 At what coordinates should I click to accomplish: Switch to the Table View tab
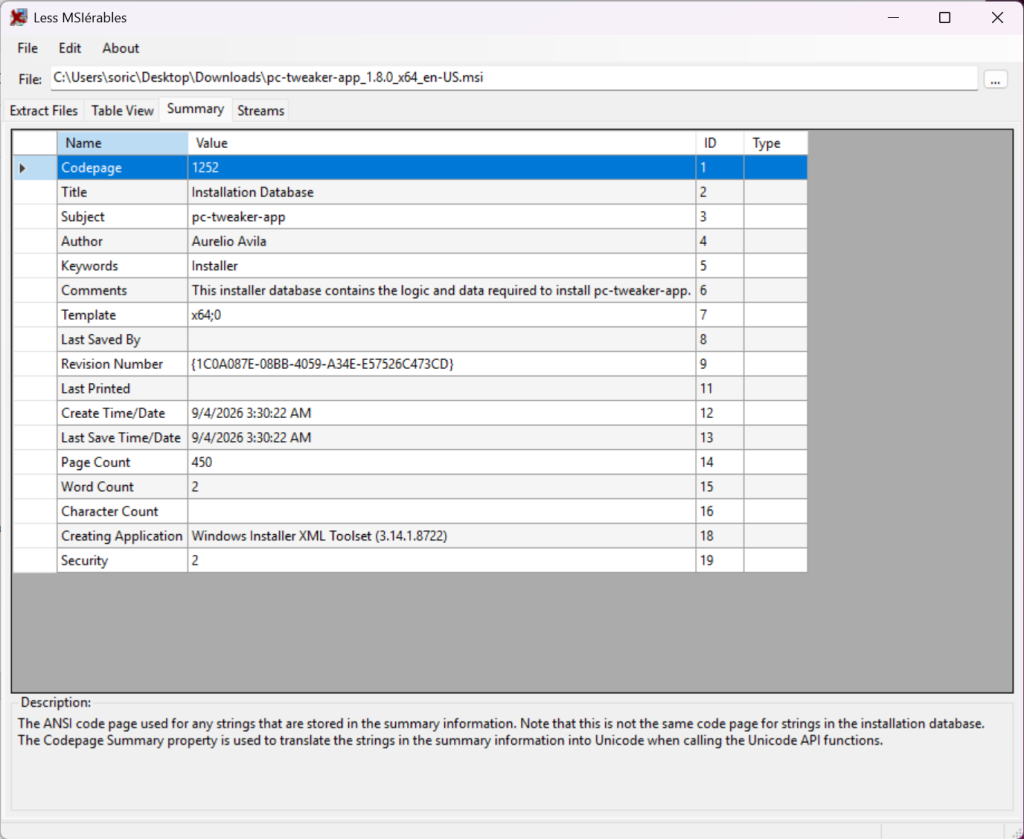pyautogui.click(x=123, y=110)
